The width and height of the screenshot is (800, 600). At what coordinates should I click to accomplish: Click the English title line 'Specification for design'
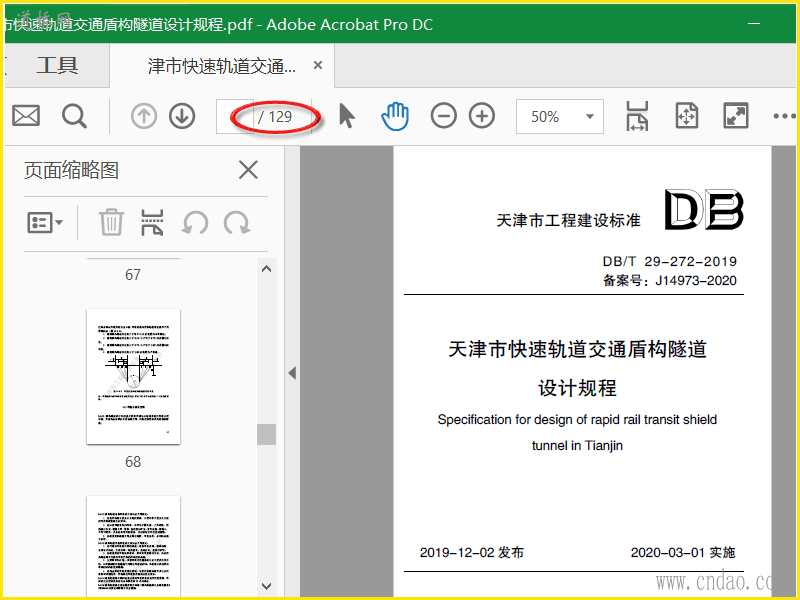click(577, 420)
